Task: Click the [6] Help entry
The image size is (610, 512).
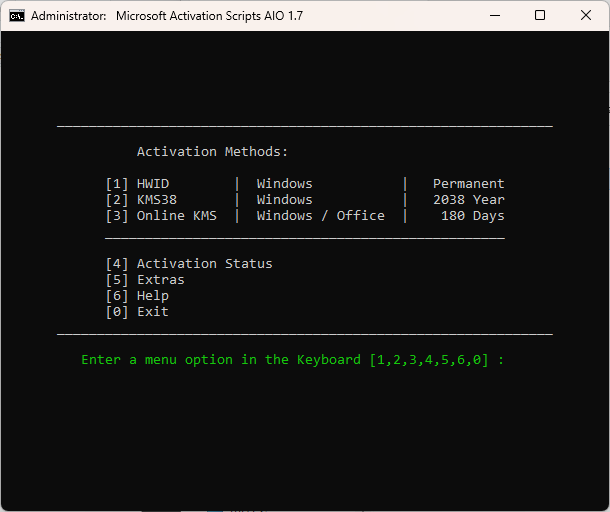Action: [137, 296]
